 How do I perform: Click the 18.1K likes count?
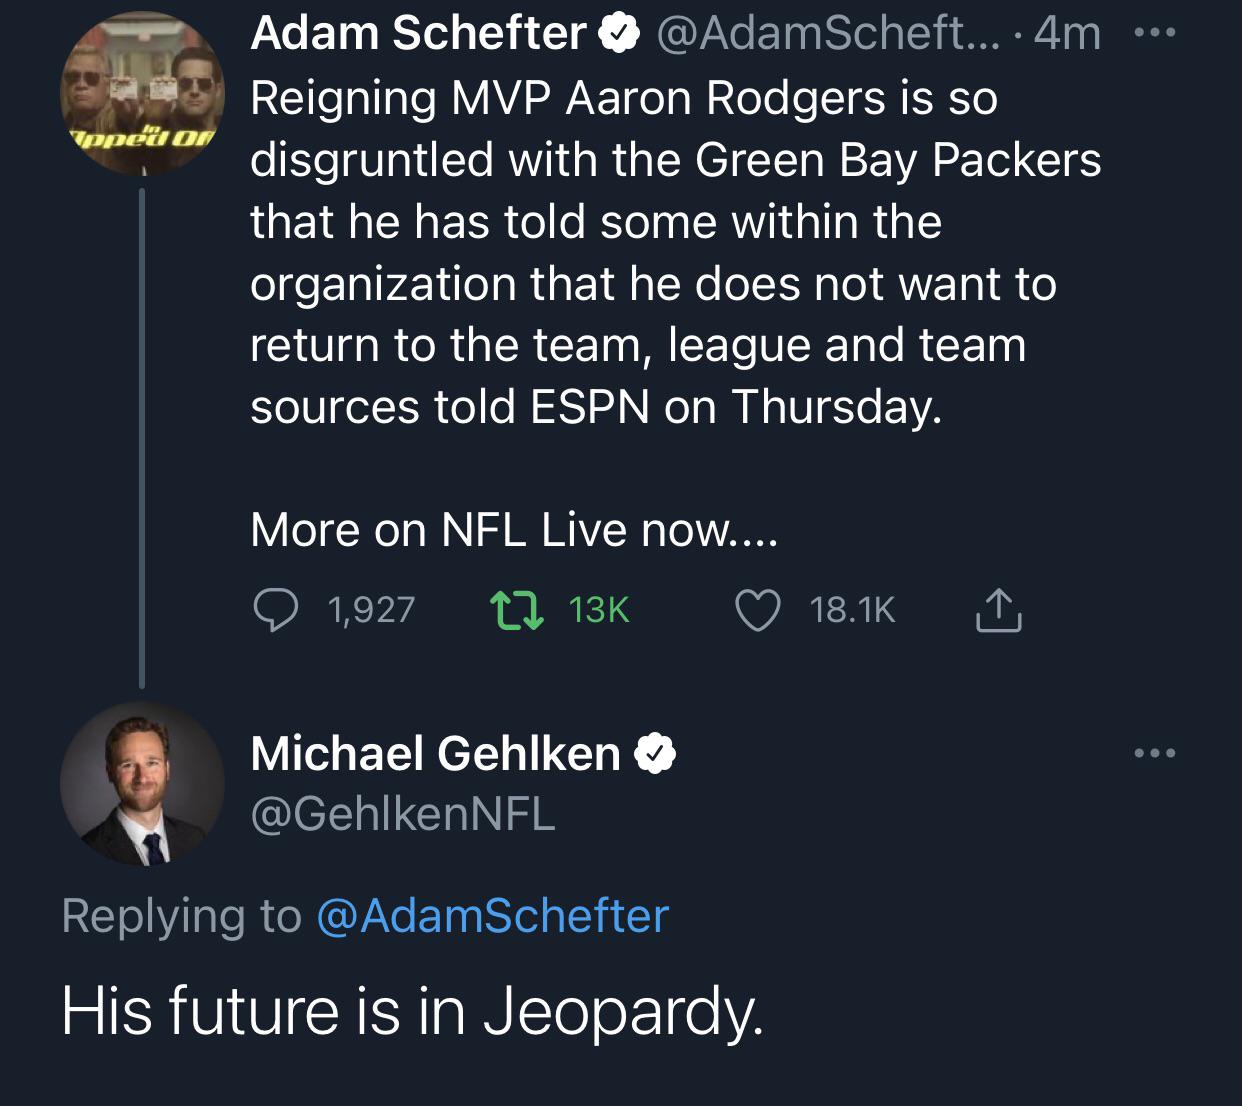[852, 610]
